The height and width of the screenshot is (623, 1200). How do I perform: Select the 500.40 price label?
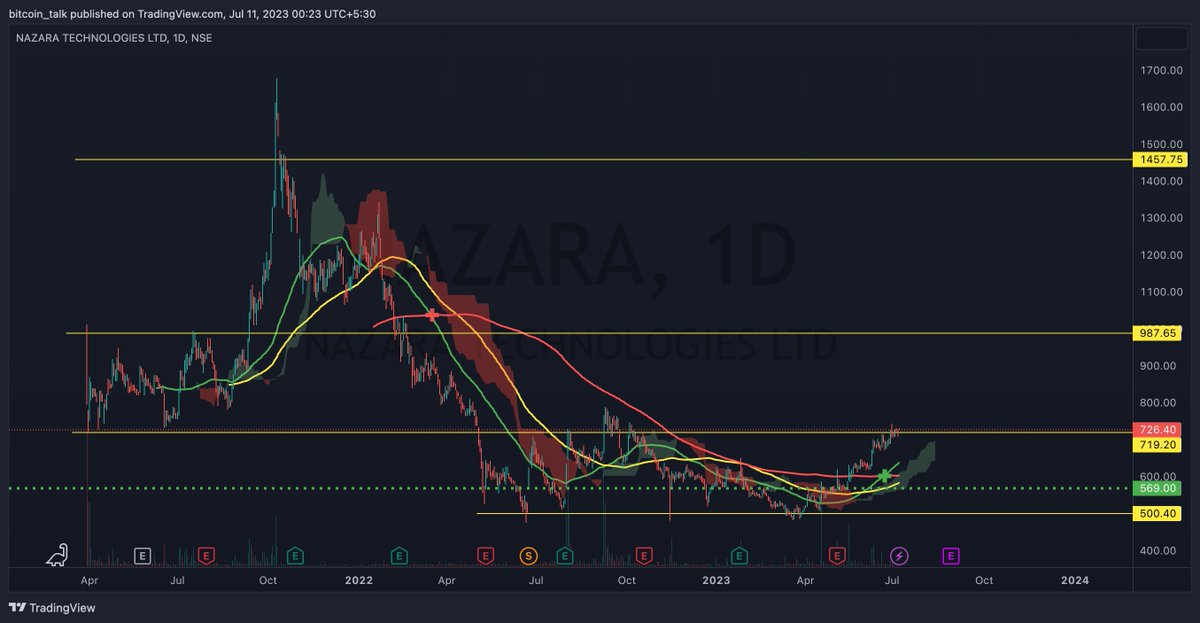[x=1157, y=513]
